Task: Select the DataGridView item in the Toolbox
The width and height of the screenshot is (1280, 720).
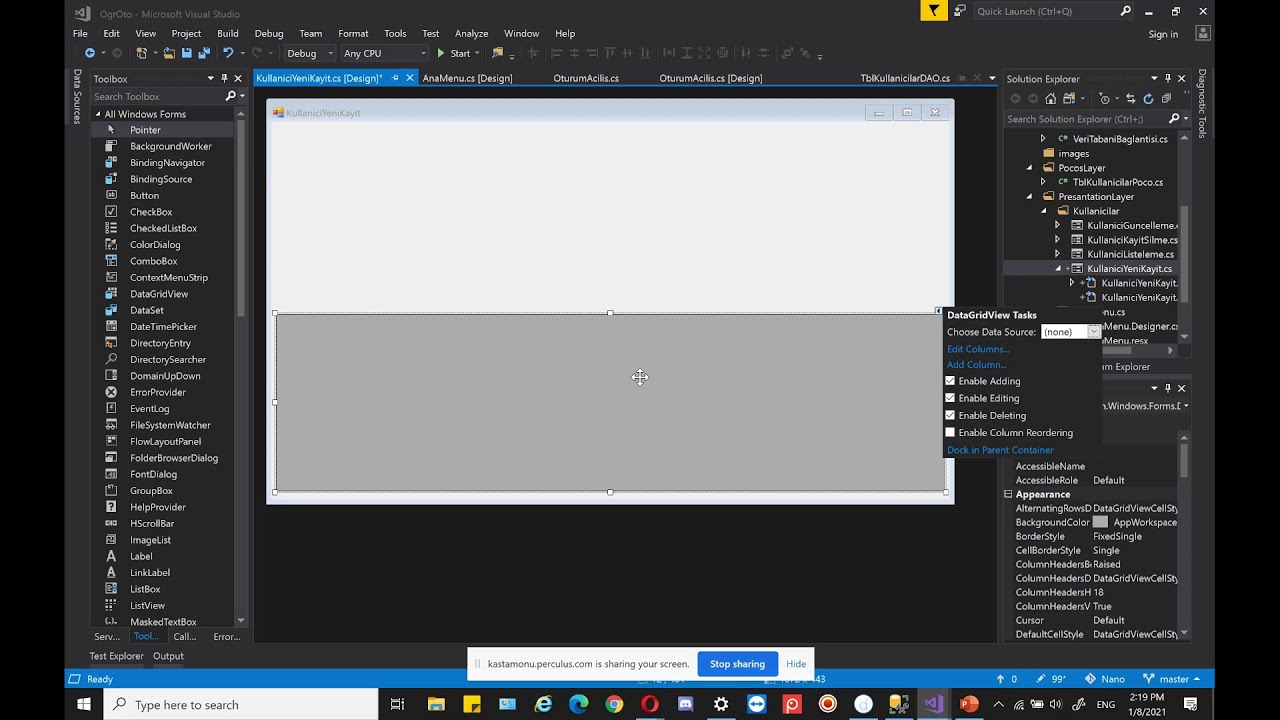Action: pyautogui.click(x=159, y=294)
